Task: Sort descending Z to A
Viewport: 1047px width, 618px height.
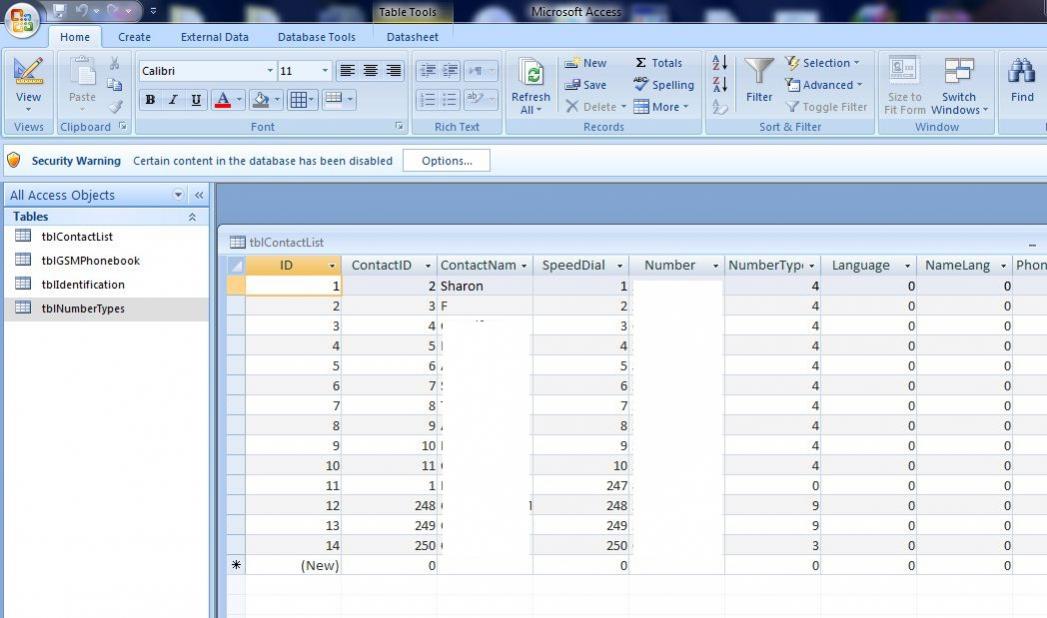Action: tap(720, 85)
